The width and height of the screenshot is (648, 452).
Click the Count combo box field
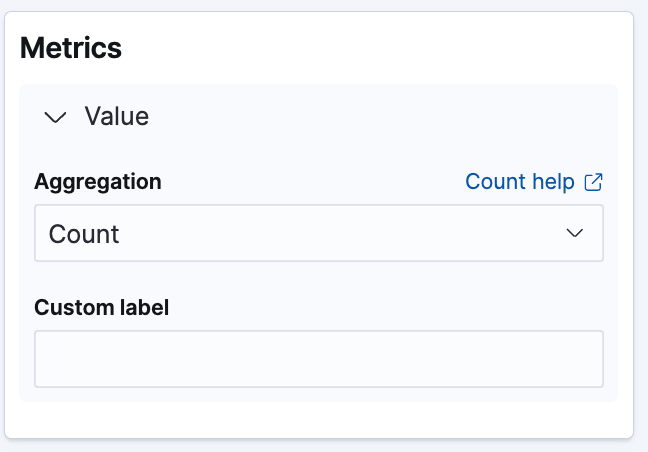(x=318, y=233)
